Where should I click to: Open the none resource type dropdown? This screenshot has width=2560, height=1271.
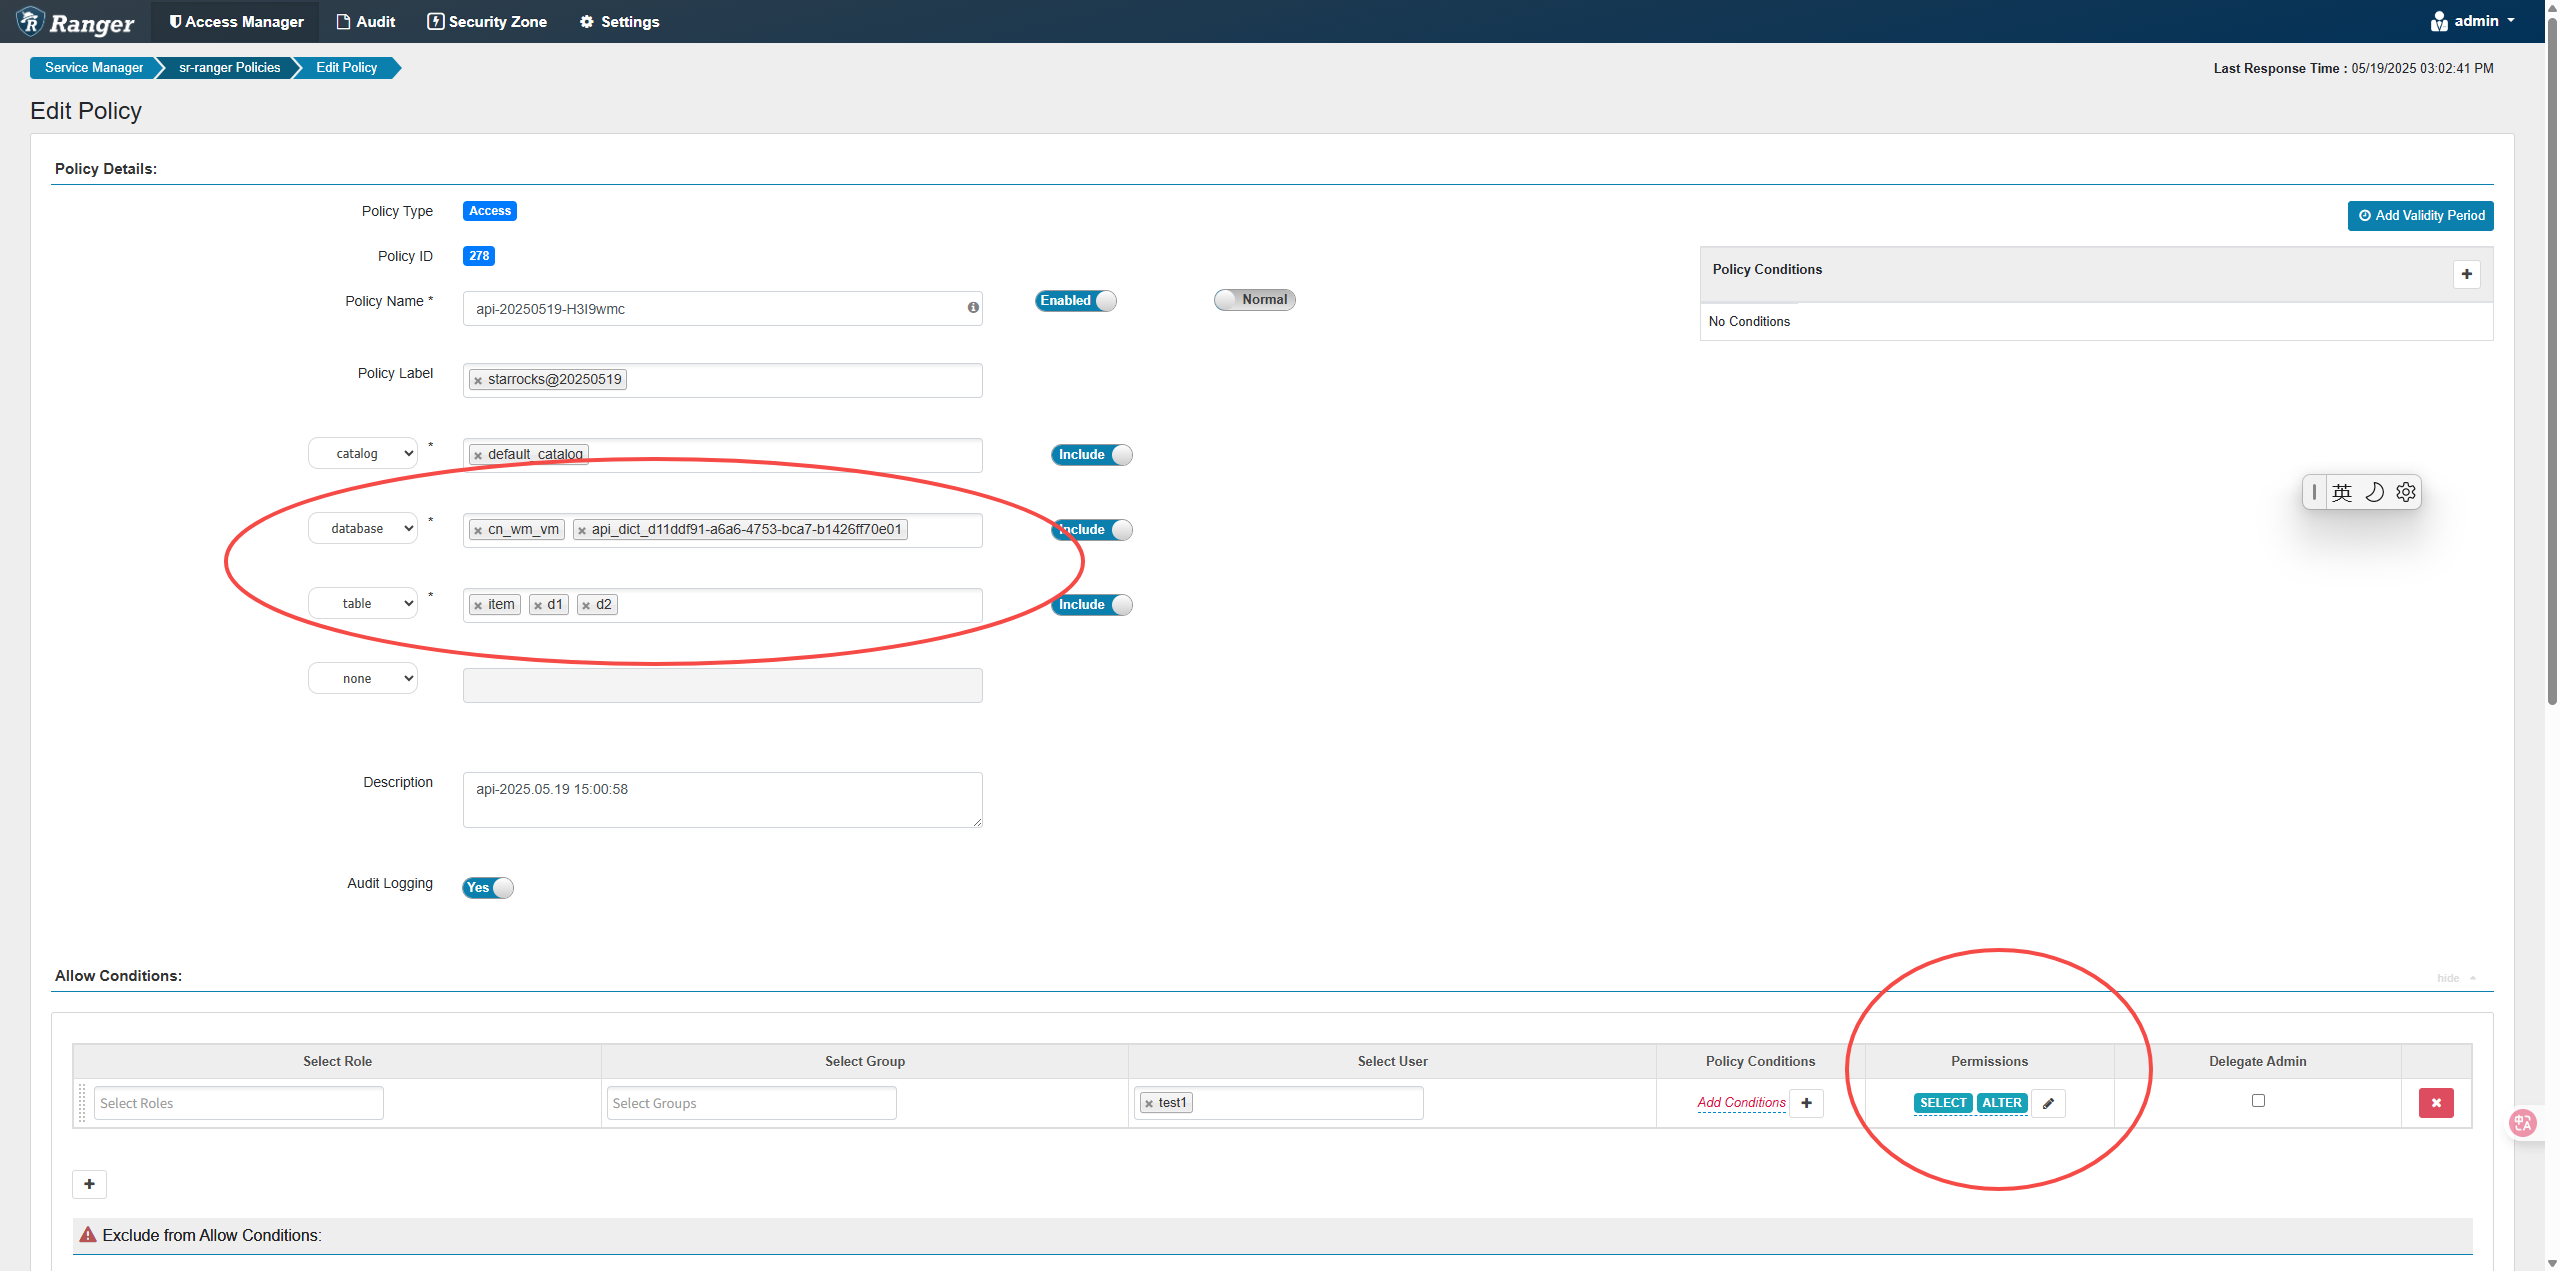(362, 678)
